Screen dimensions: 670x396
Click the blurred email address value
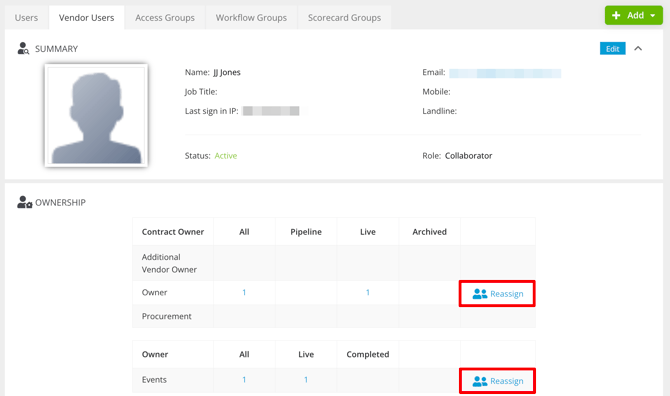(505, 73)
